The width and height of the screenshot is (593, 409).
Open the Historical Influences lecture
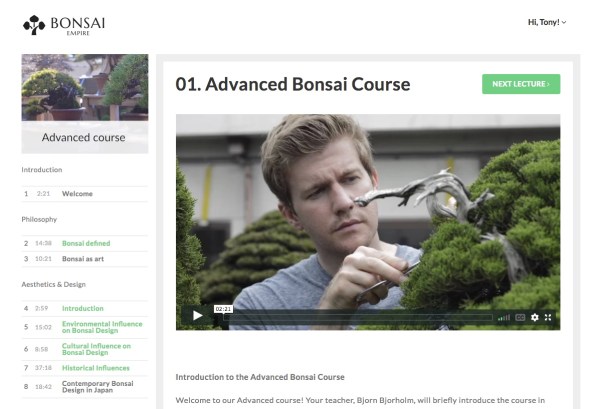click(85, 368)
